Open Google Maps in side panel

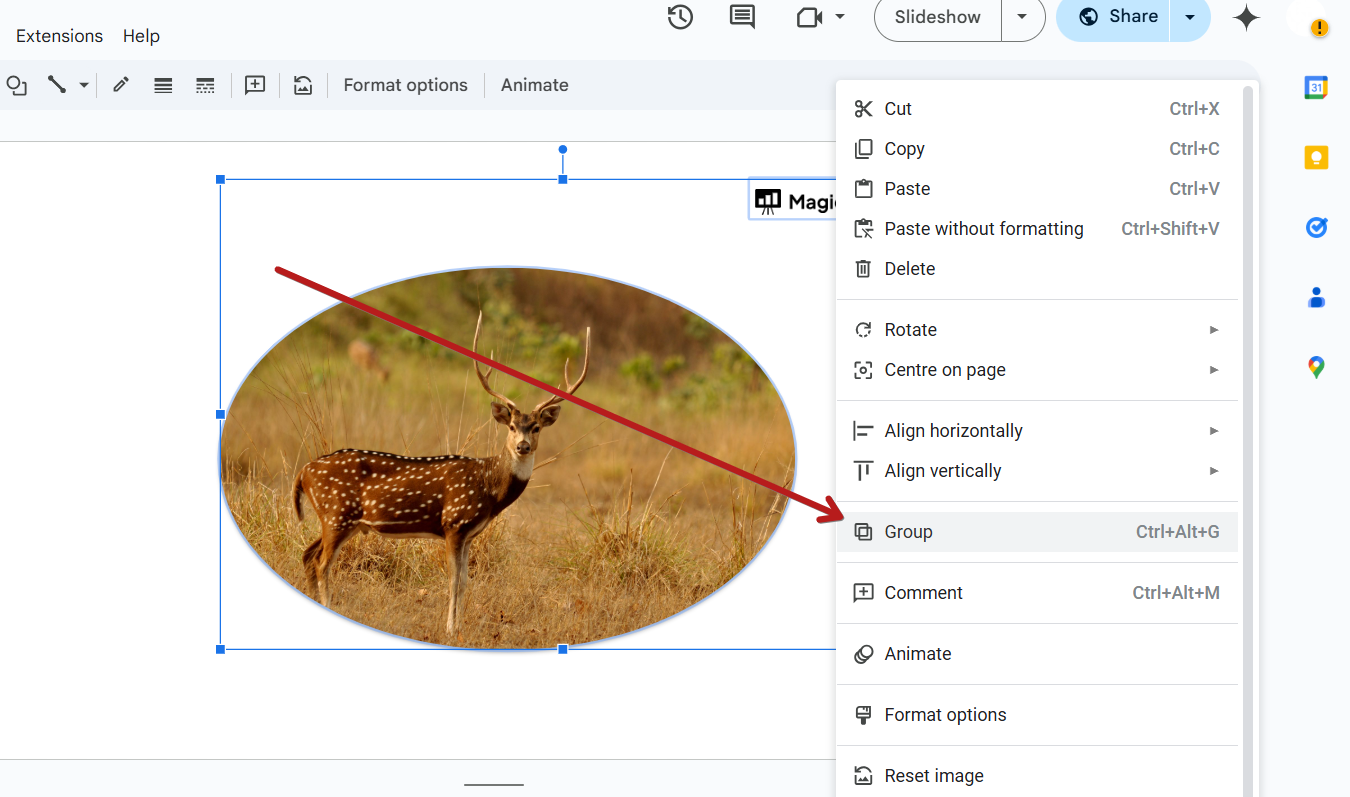[x=1316, y=367]
